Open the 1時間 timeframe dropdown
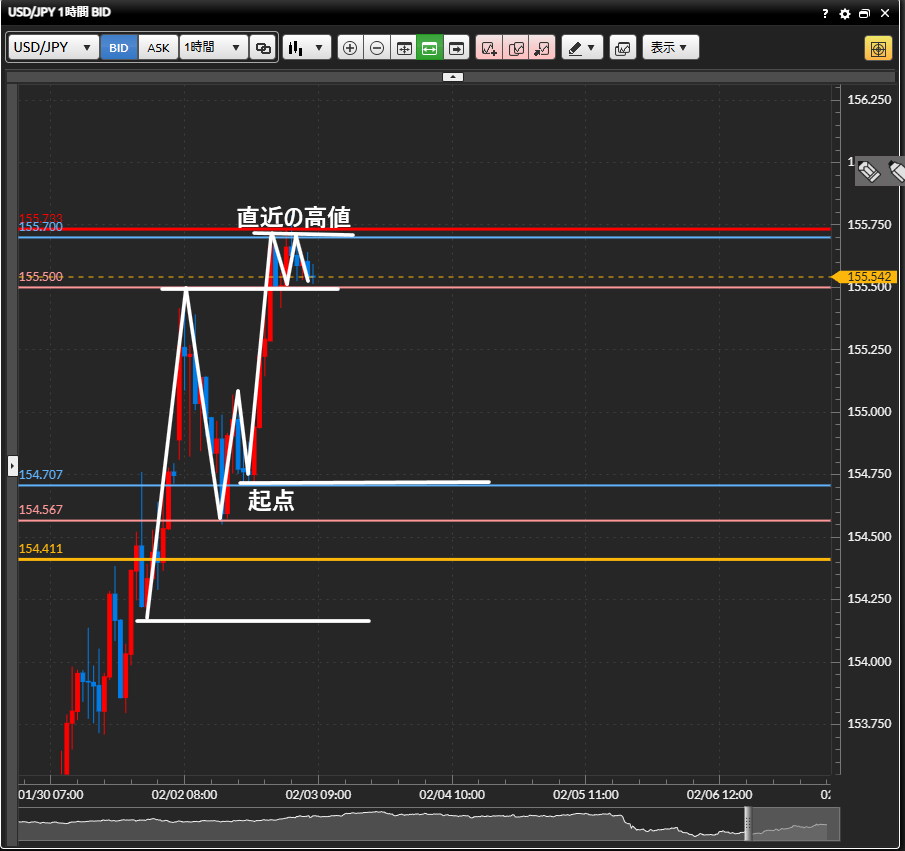The width and height of the screenshot is (905, 851). (213, 48)
